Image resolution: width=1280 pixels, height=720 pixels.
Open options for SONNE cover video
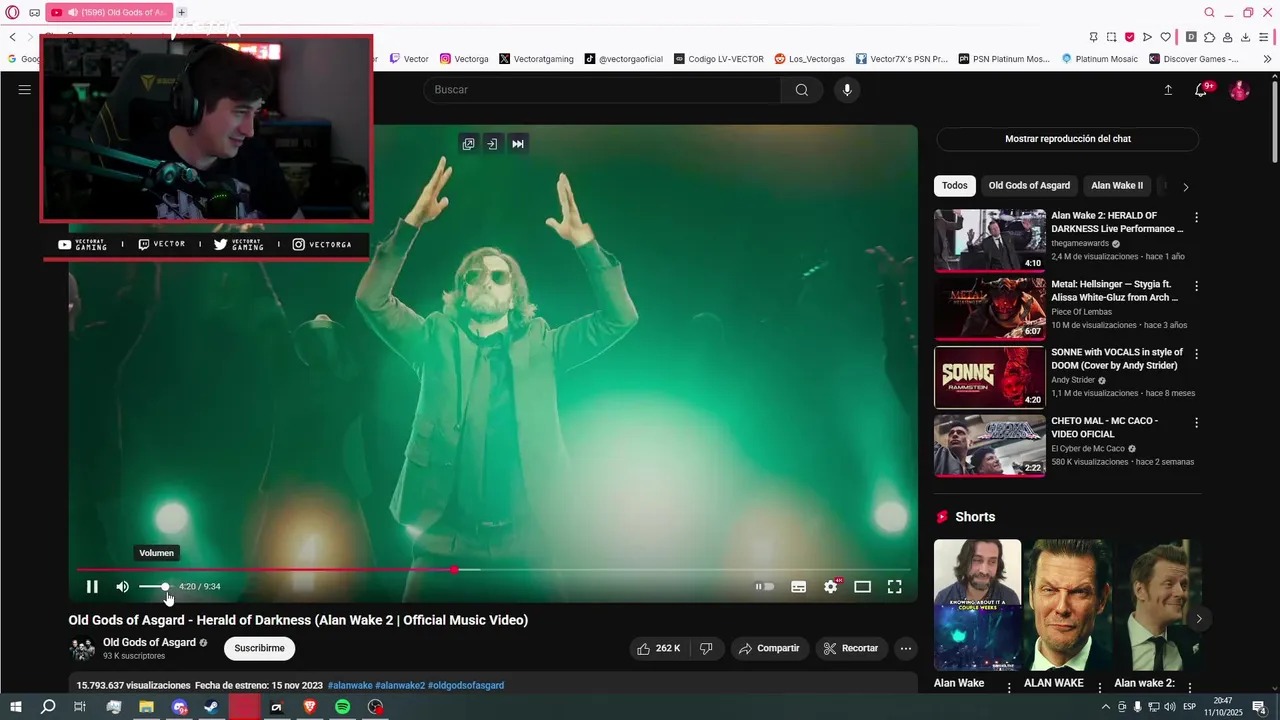point(1196,354)
